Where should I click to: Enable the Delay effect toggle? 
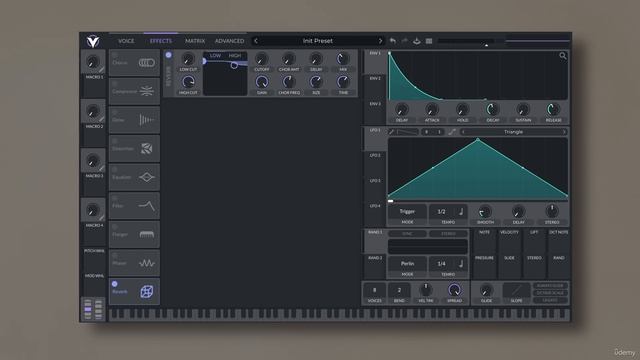[115, 112]
